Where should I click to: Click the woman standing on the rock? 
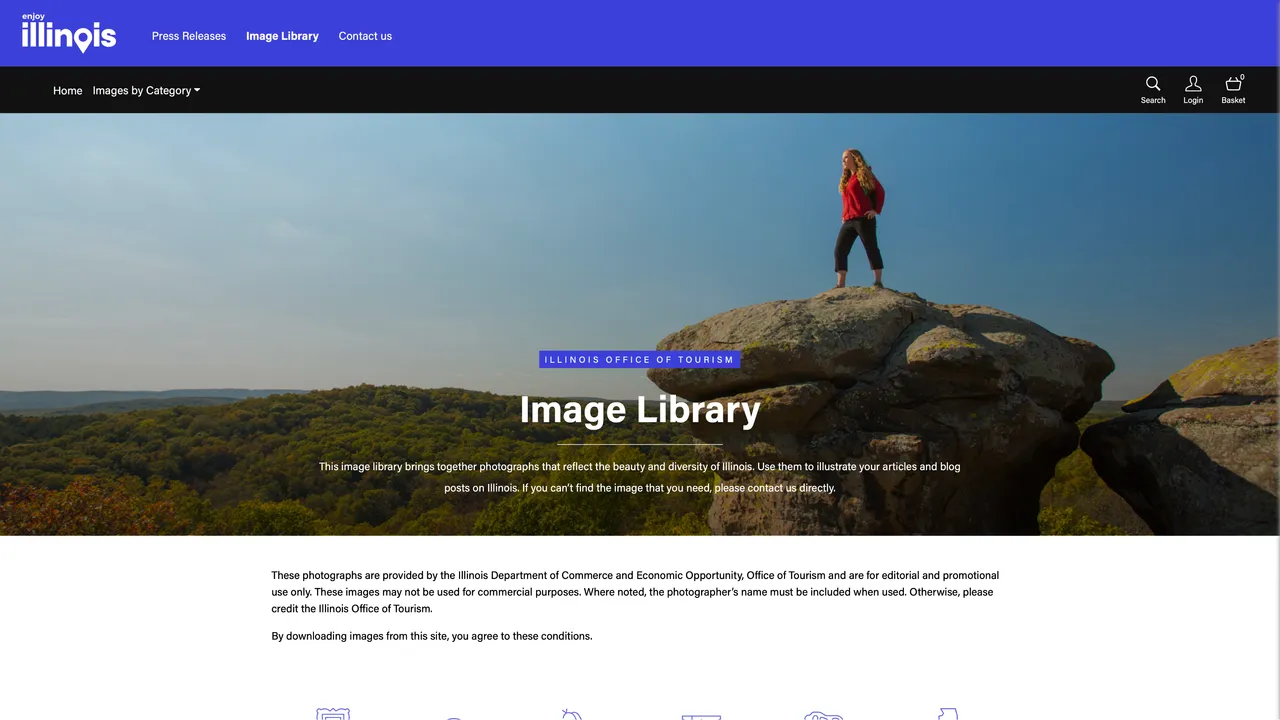click(x=860, y=219)
